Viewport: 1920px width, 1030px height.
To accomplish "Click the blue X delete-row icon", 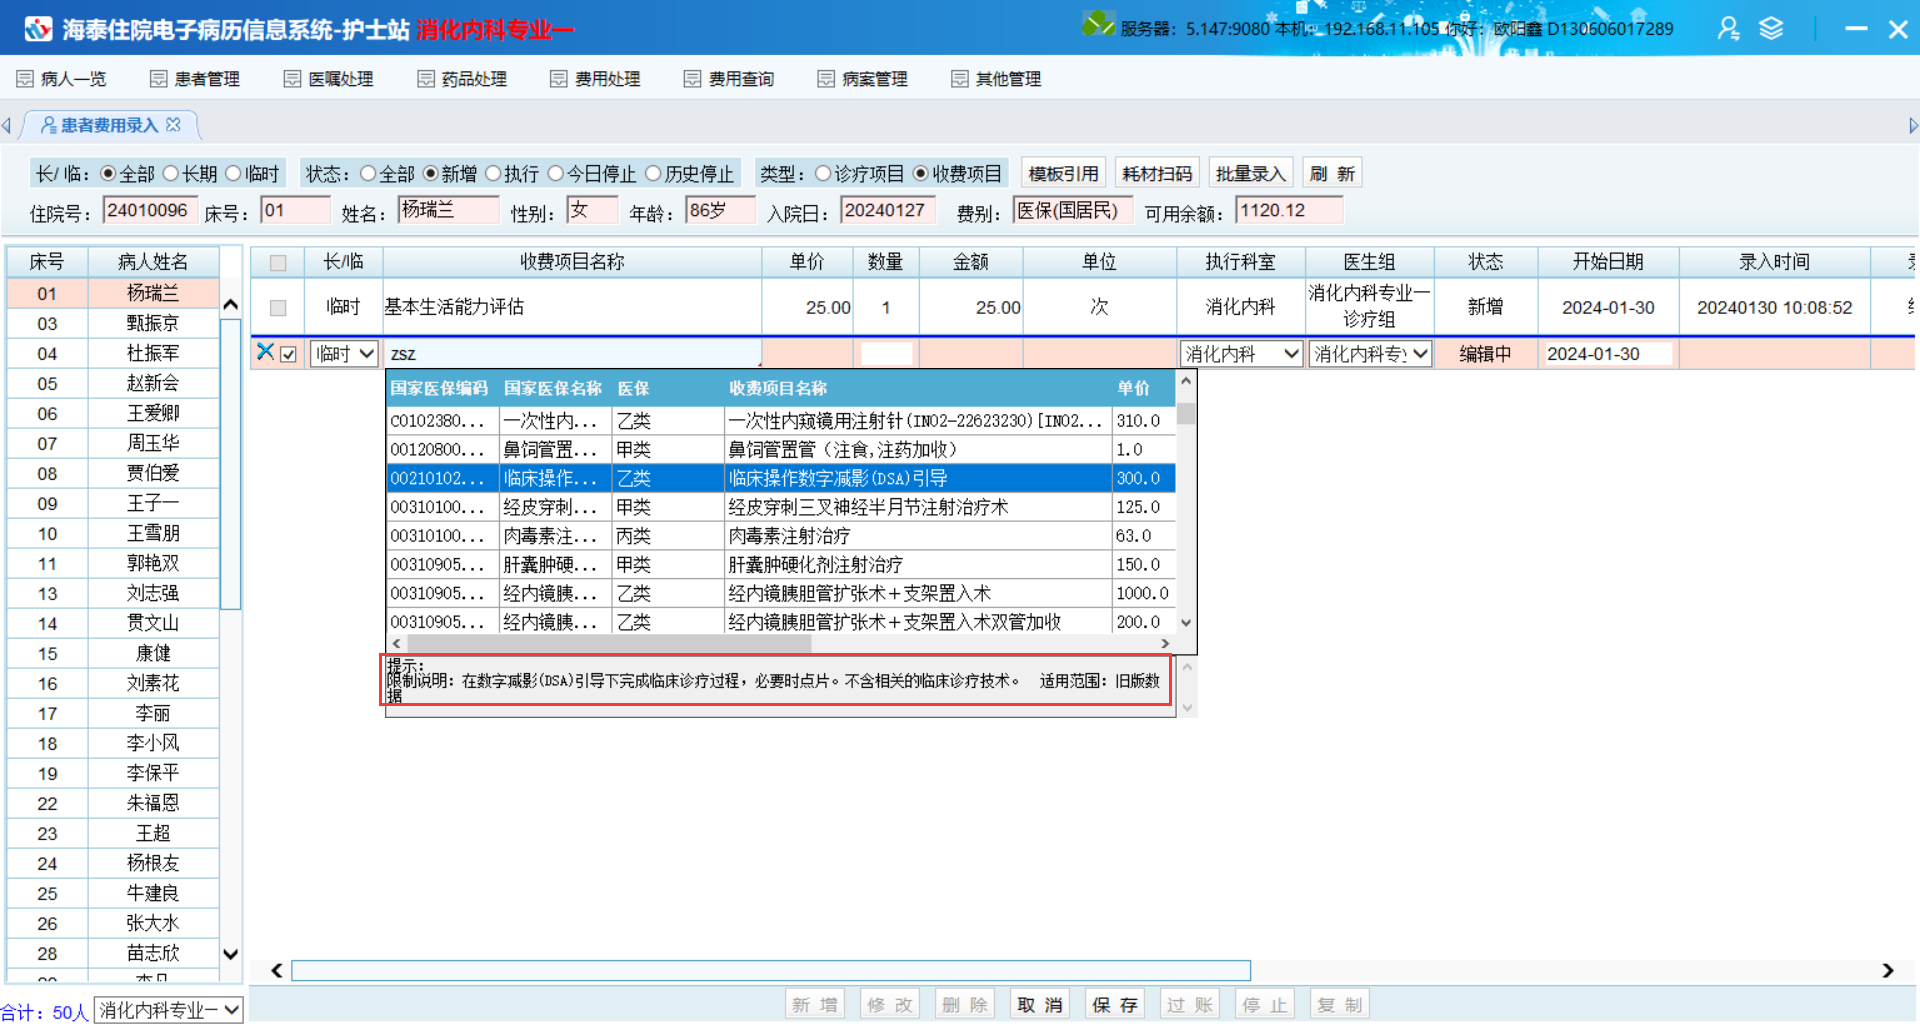I will [x=265, y=351].
